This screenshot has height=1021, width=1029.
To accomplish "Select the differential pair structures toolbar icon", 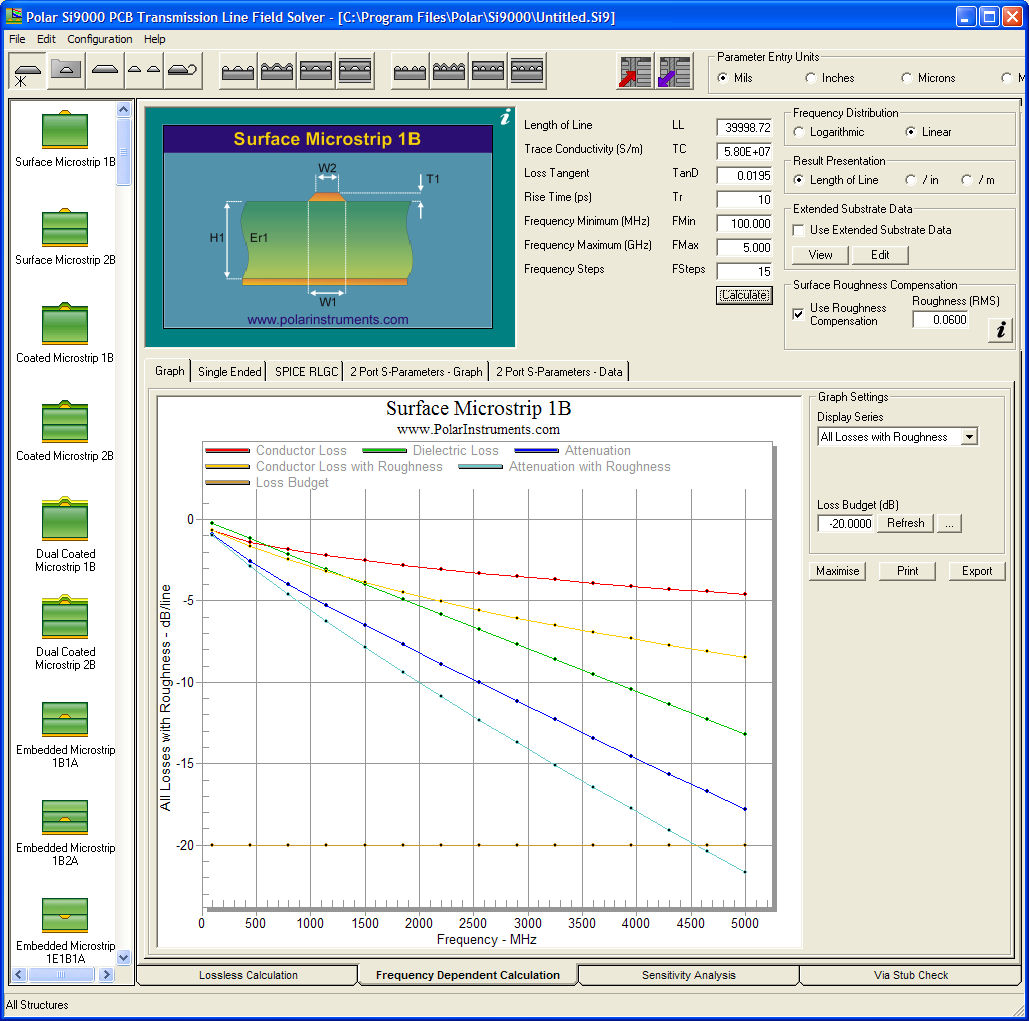I will [144, 70].
